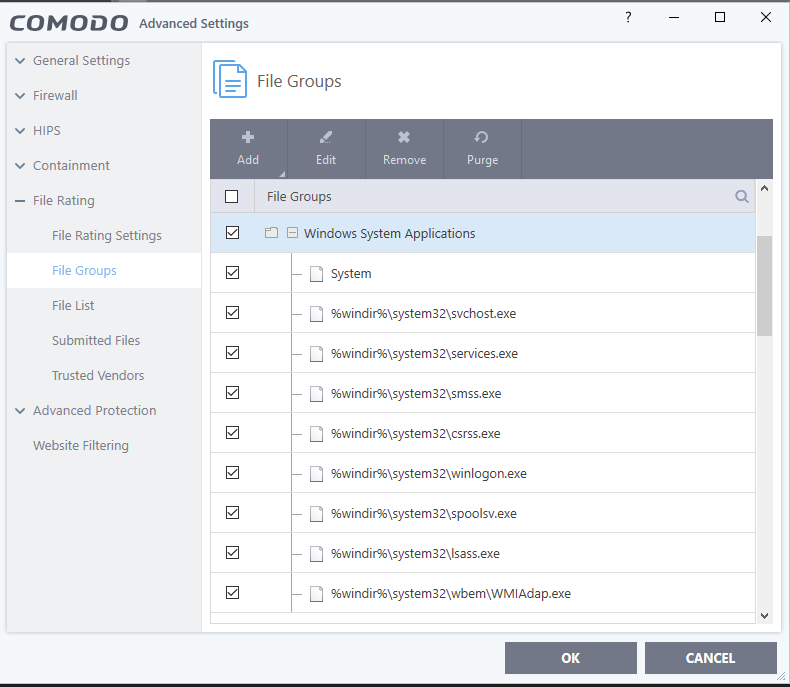Click the file icon beside smss.exe
The height and width of the screenshot is (687, 790).
[316, 393]
